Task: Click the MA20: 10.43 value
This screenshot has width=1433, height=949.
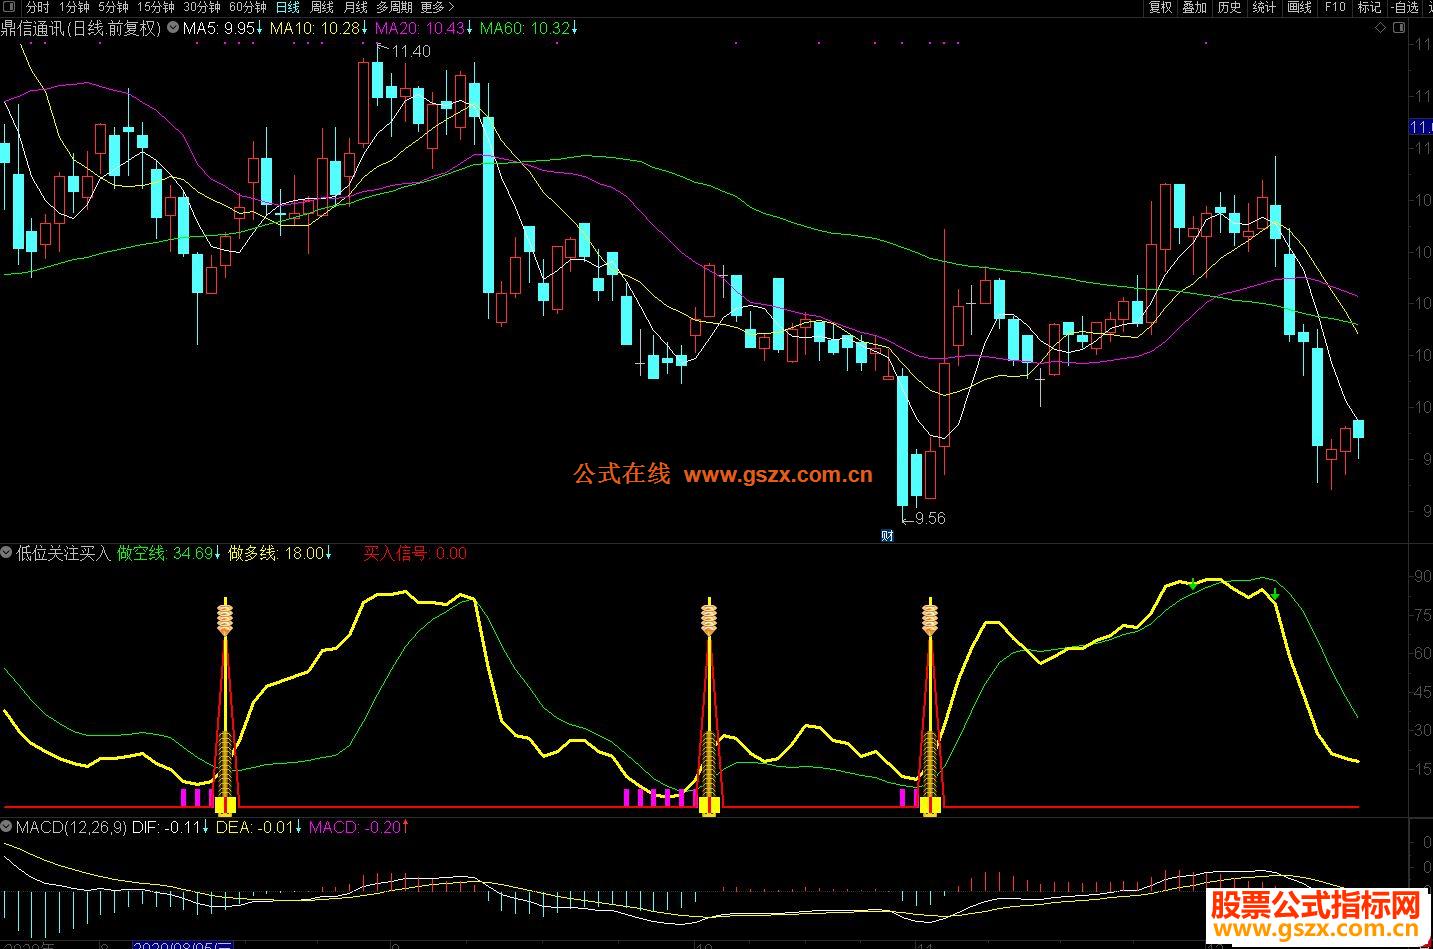Action: click(424, 28)
